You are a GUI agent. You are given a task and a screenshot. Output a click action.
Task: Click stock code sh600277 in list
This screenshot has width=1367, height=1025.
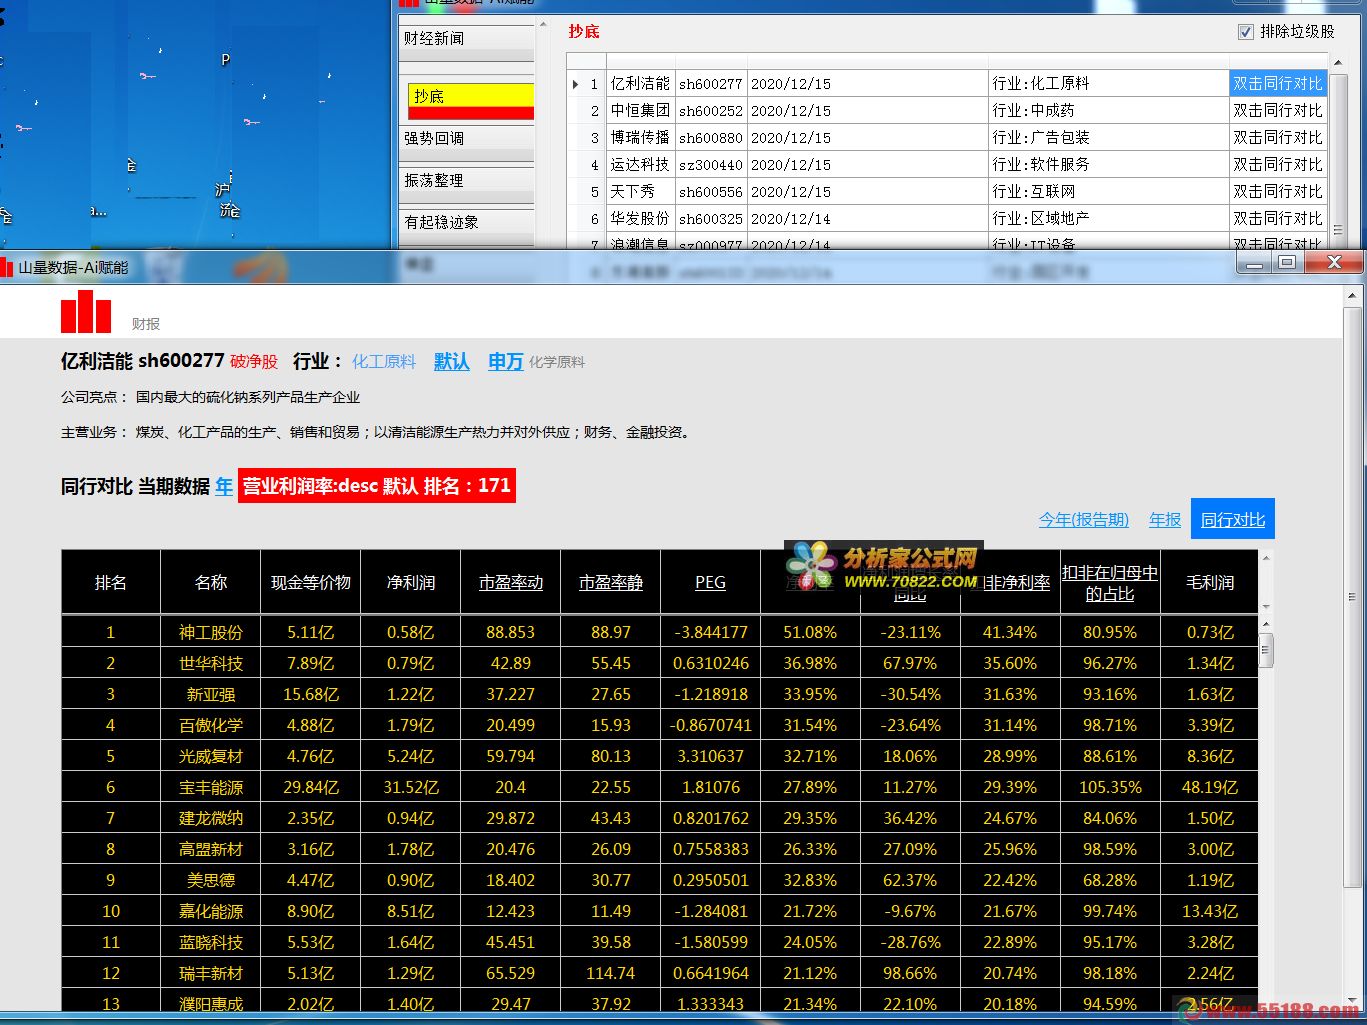(x=711, y=84)
